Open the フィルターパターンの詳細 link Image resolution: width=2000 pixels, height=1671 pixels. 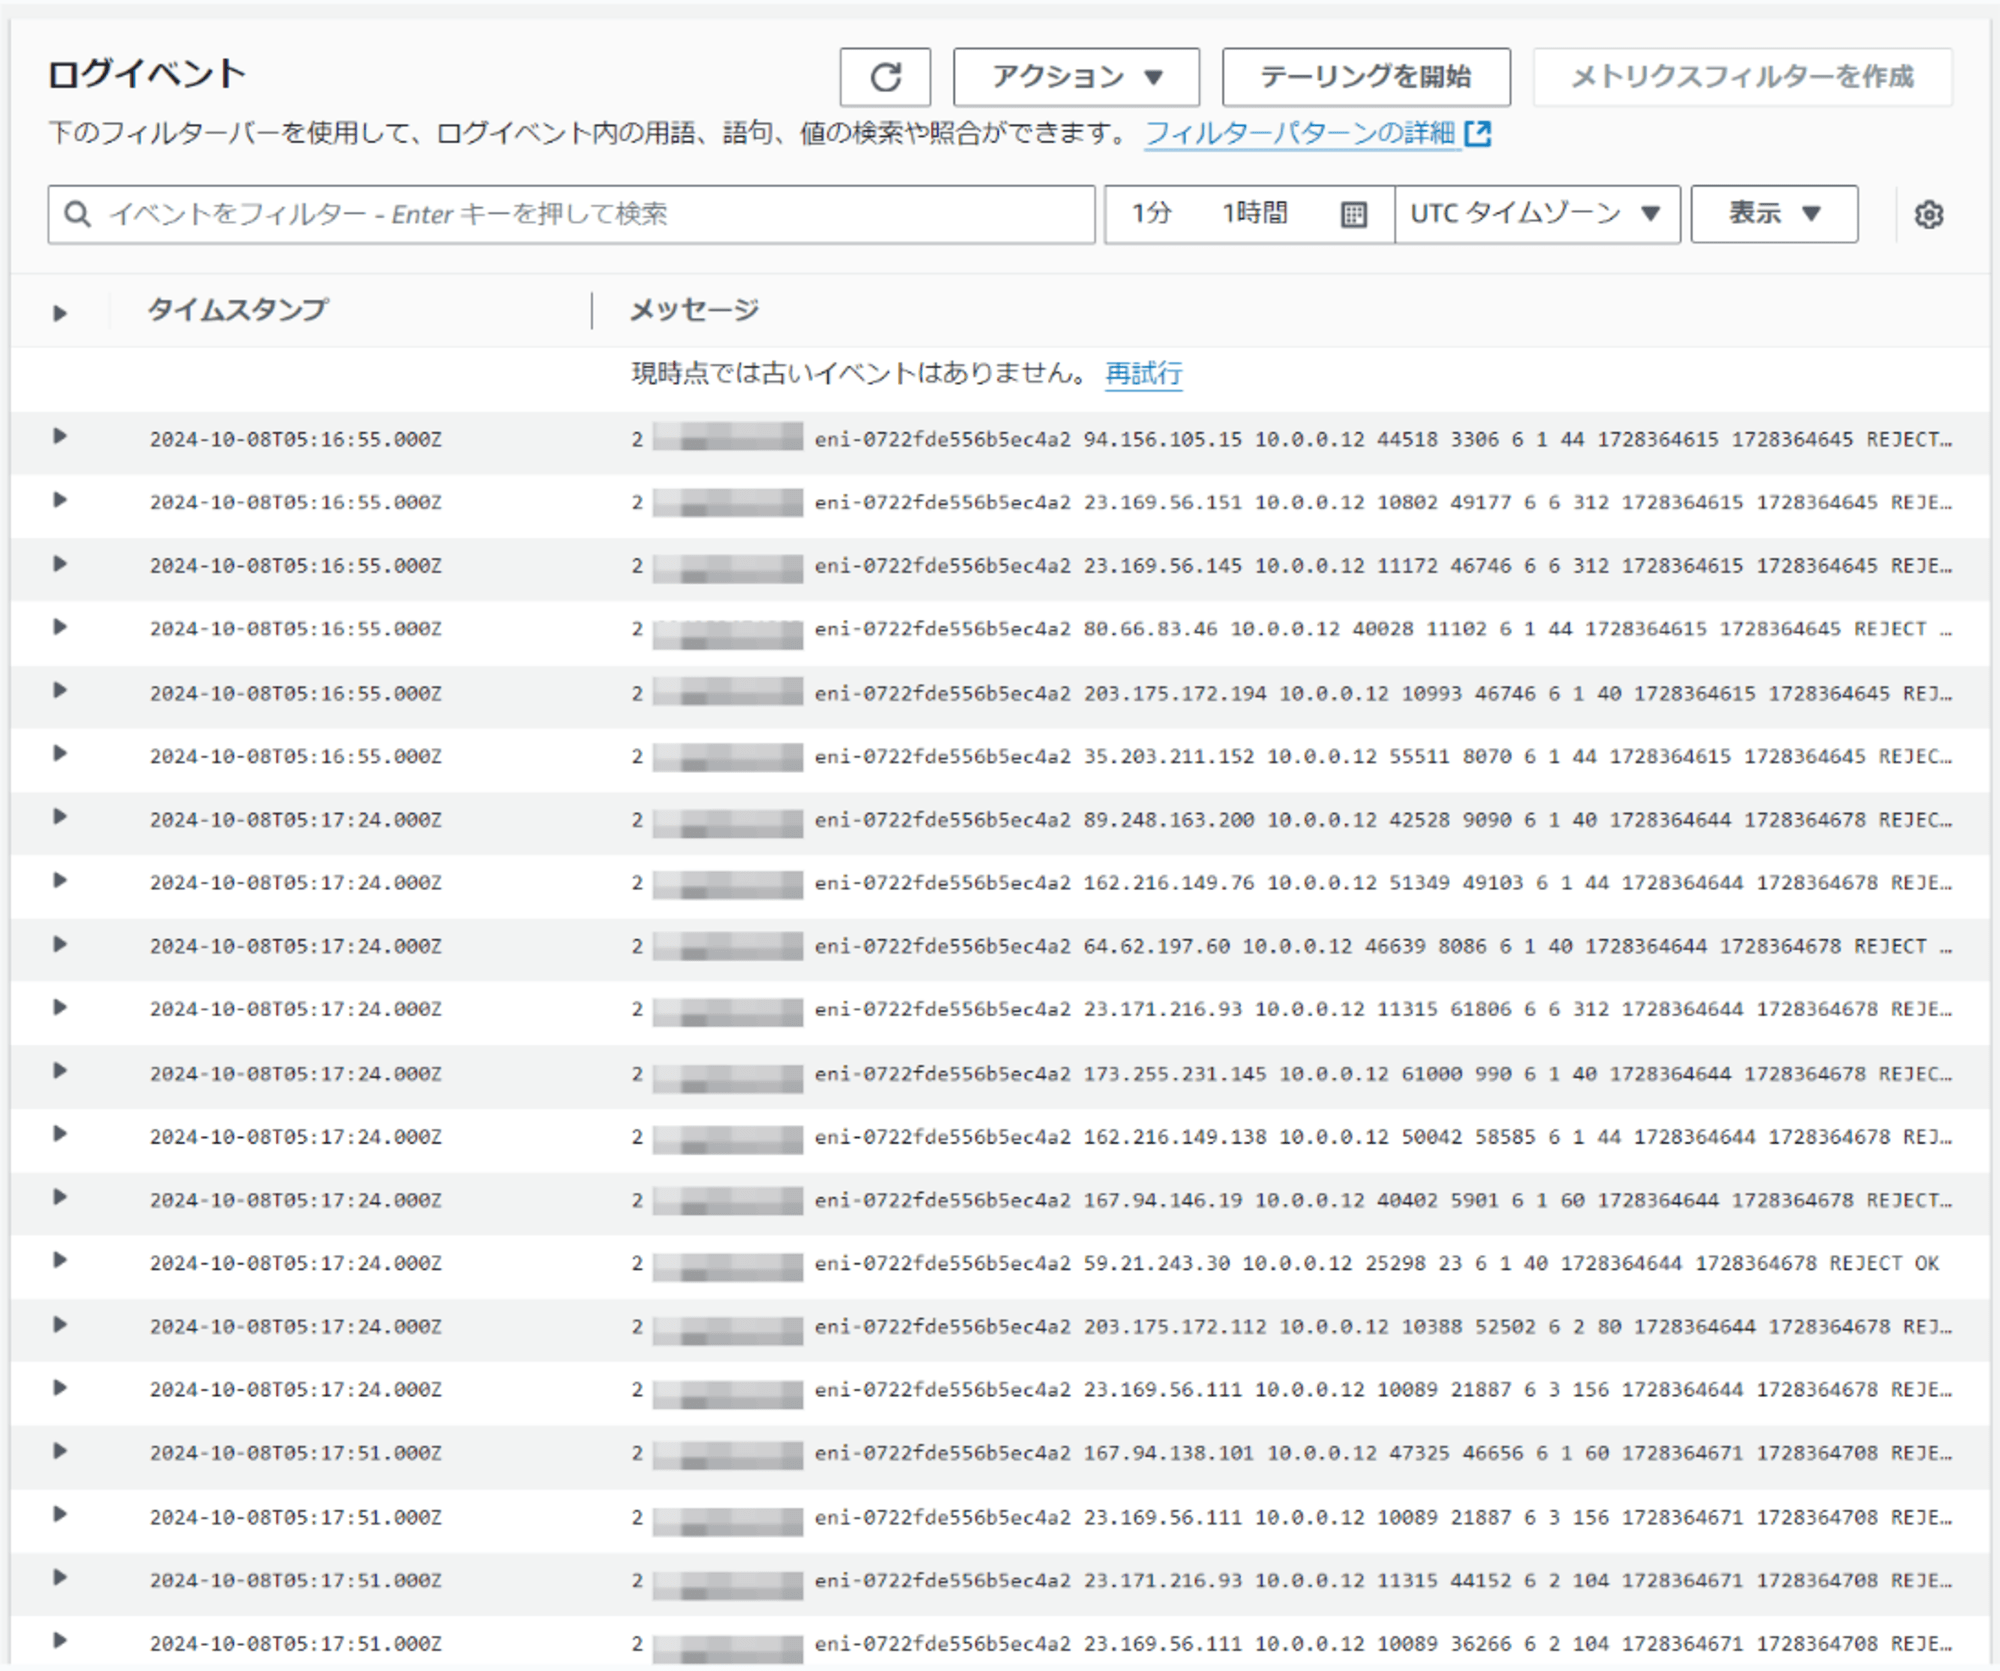click(1317, 133)
